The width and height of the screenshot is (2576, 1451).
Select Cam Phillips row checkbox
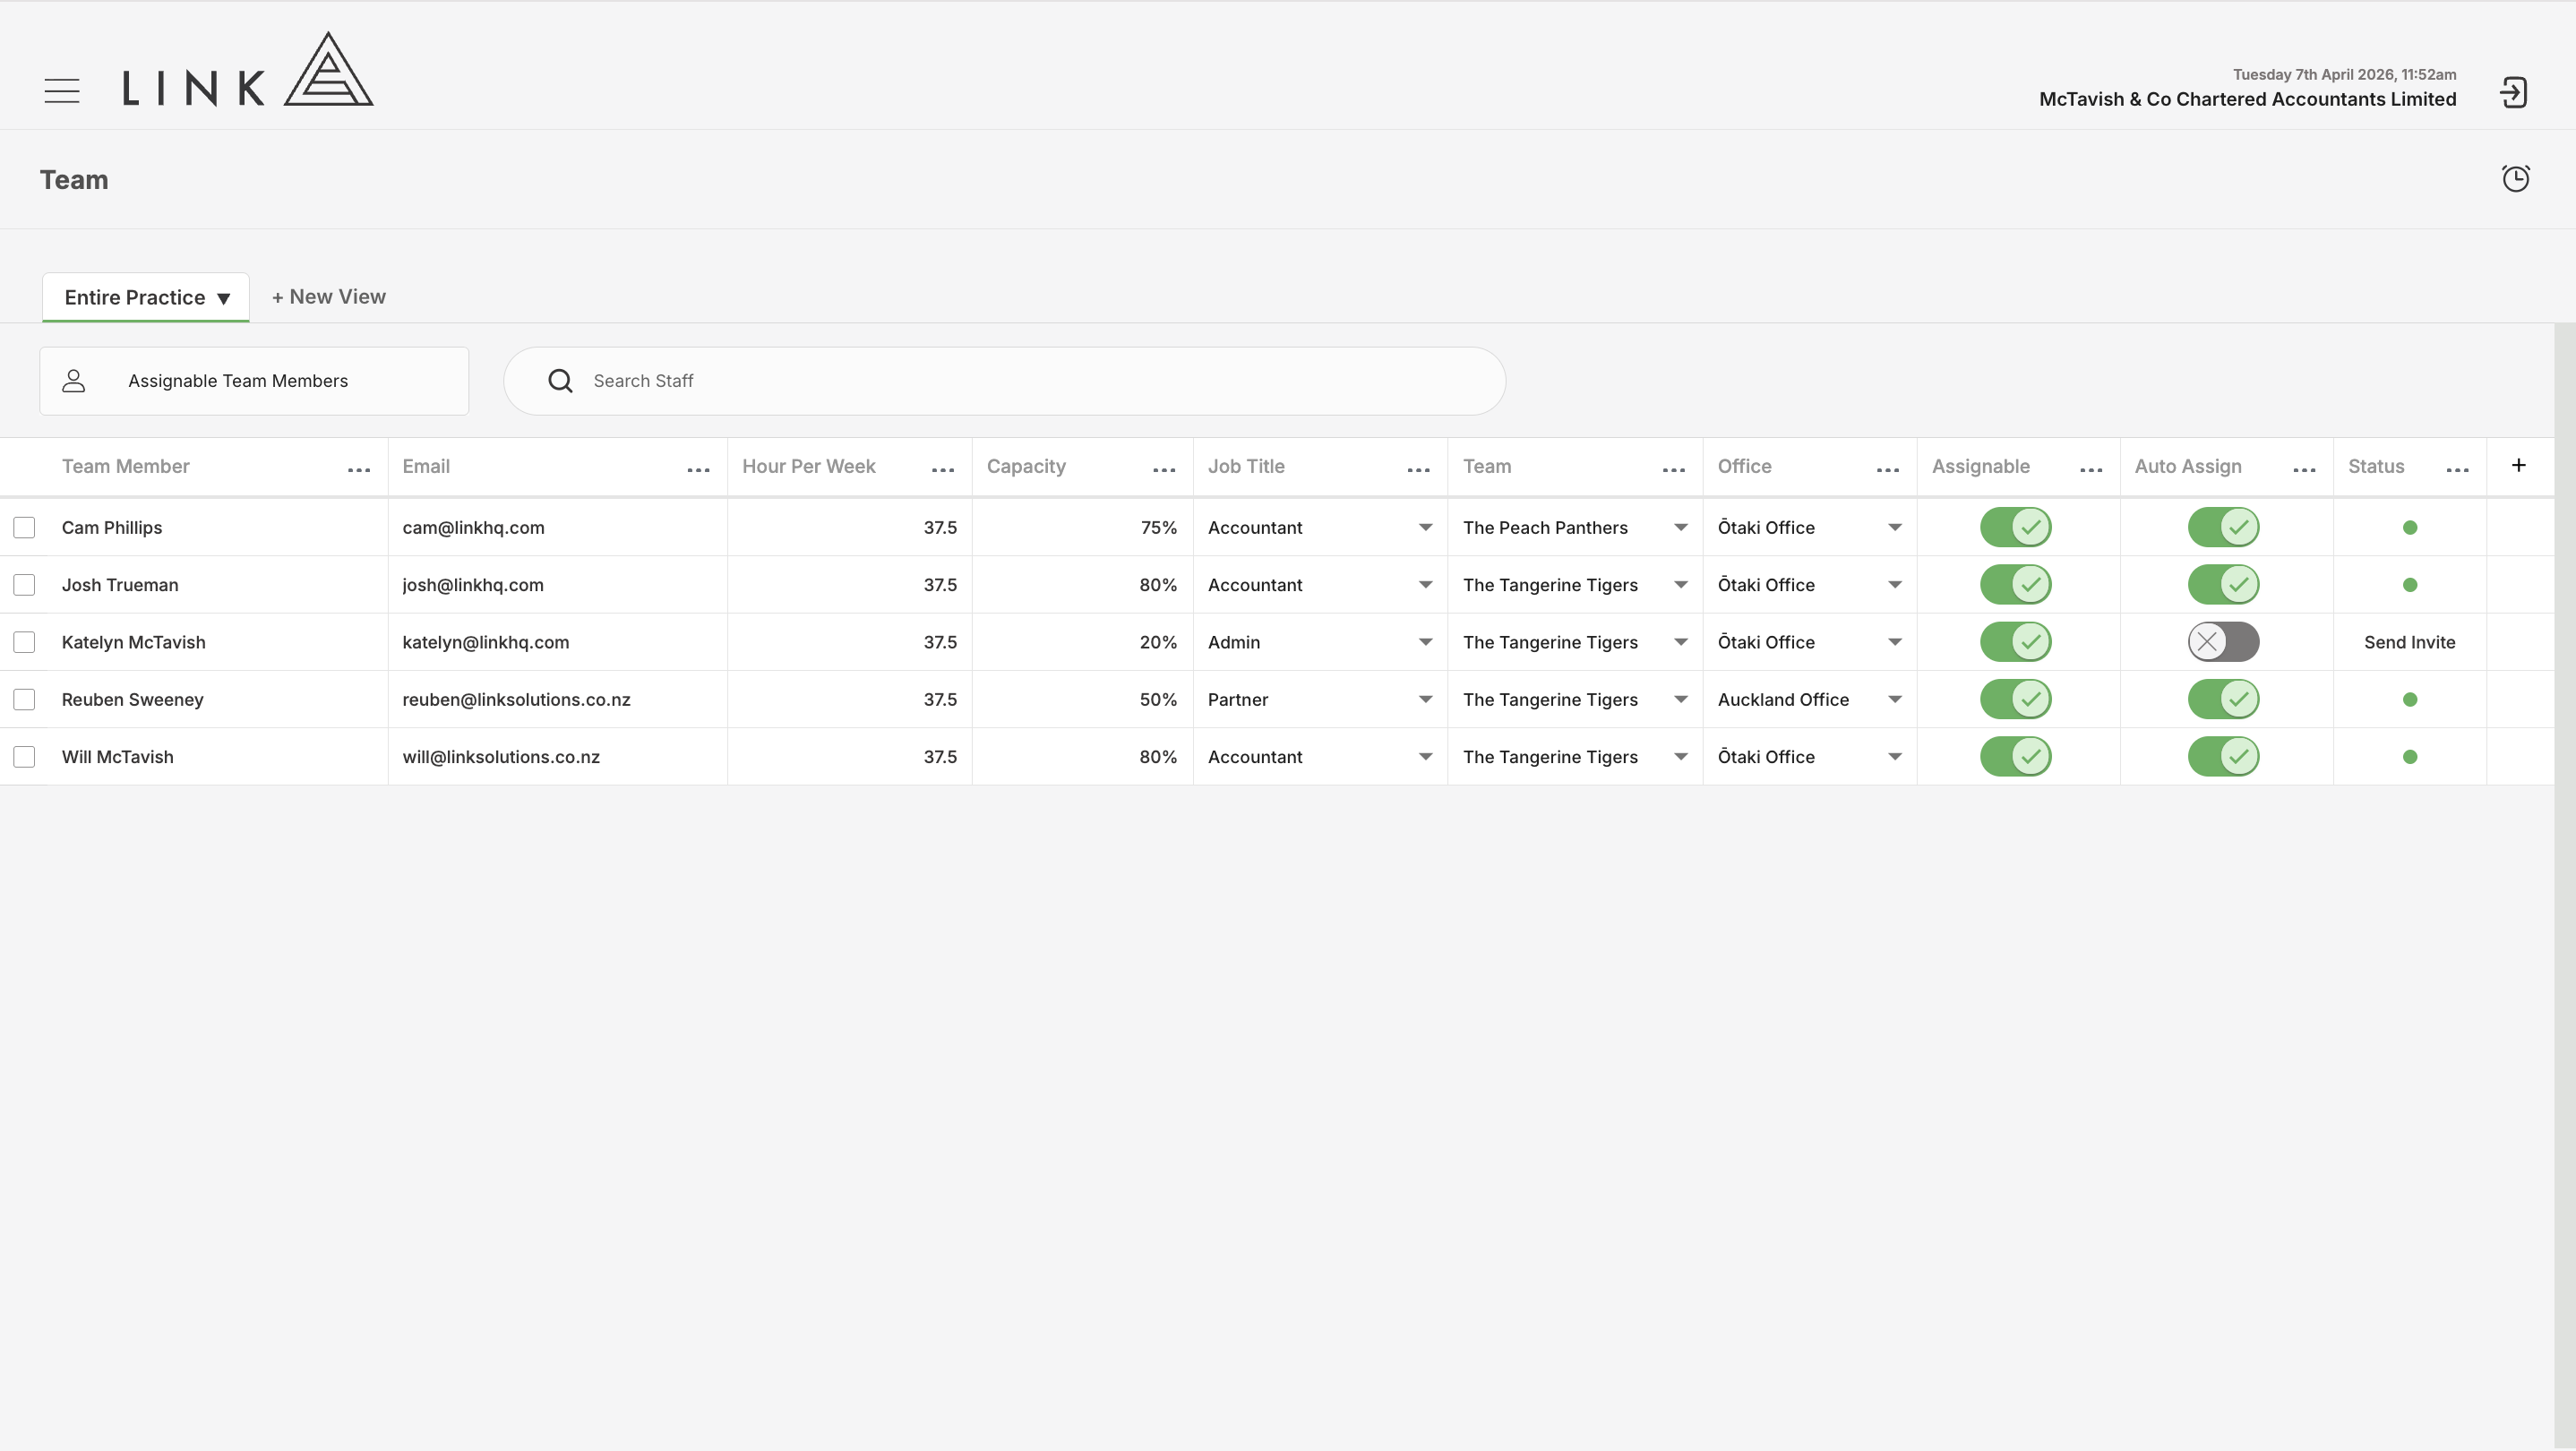24,527
